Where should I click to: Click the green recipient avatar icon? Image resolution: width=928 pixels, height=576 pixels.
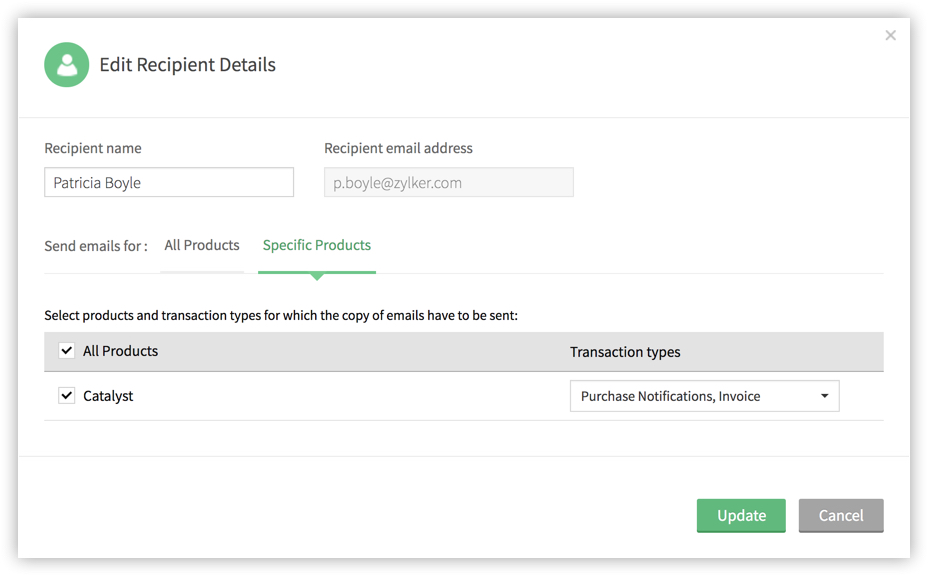click(67, 65)
